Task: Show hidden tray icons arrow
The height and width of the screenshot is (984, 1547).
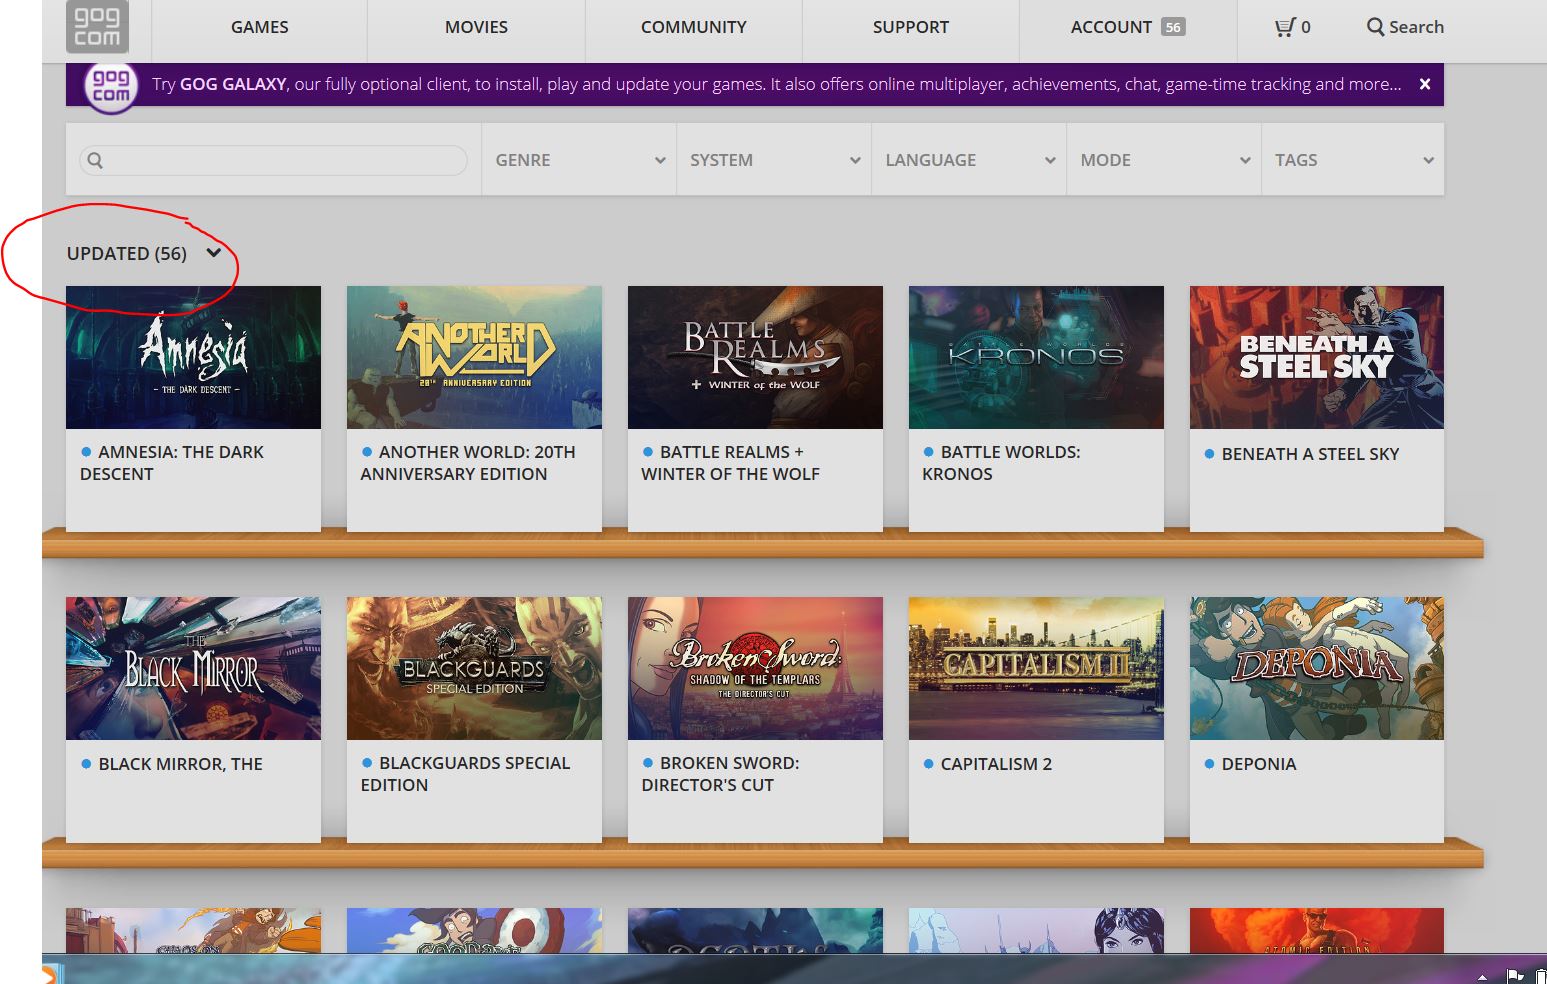Action: (1482, 977)
